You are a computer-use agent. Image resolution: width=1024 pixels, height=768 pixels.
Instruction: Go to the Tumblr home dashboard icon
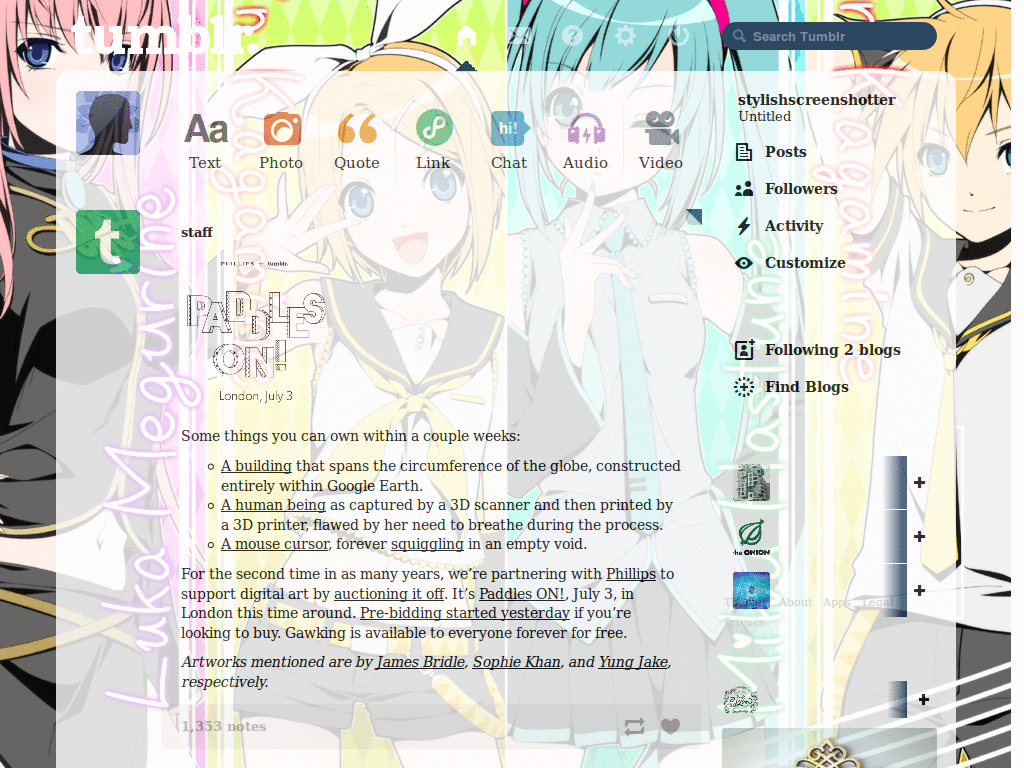[x=466, y=35]
